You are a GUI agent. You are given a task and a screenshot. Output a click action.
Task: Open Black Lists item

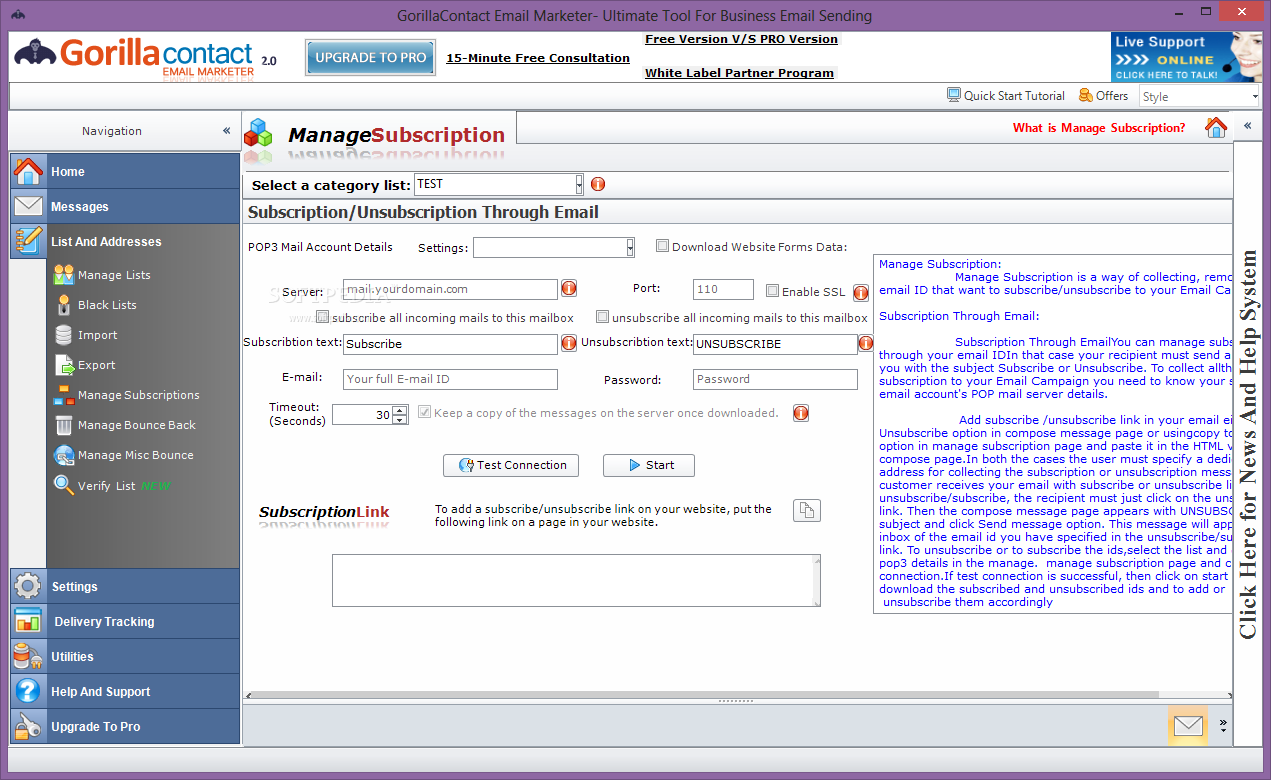pyautogui.click(x=106, y=305)
